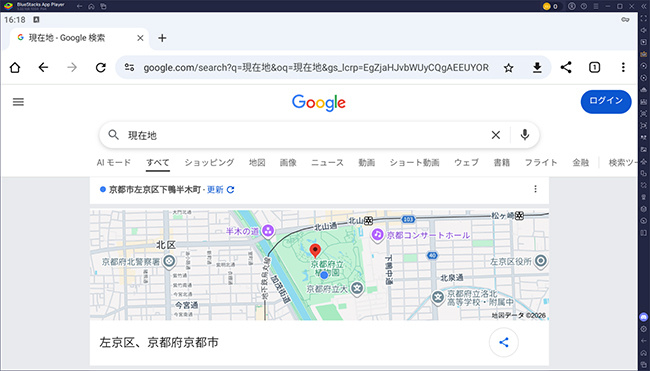Switch to the 書籍 tab

click(502, 162)
